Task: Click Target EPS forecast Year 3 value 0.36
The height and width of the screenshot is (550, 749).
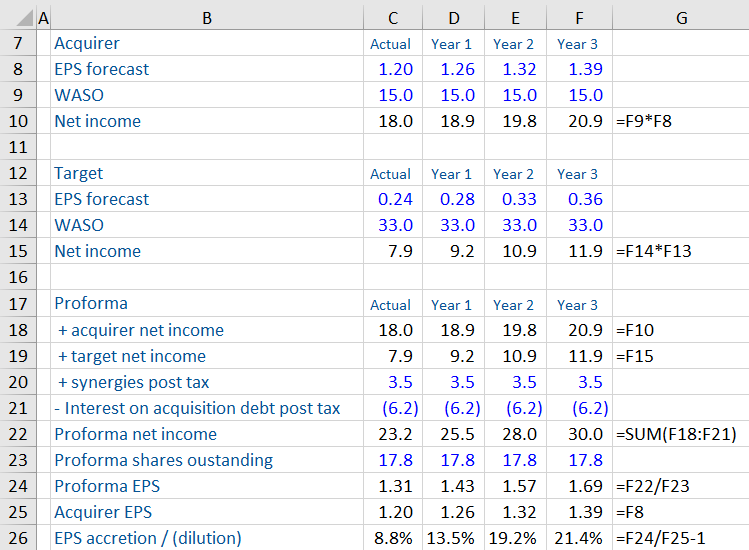Action: point(581,199)
